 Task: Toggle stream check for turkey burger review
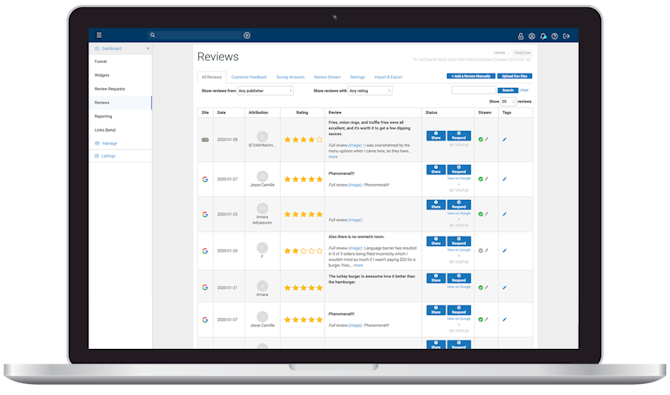pyautogui.click(x=481, y=288)
